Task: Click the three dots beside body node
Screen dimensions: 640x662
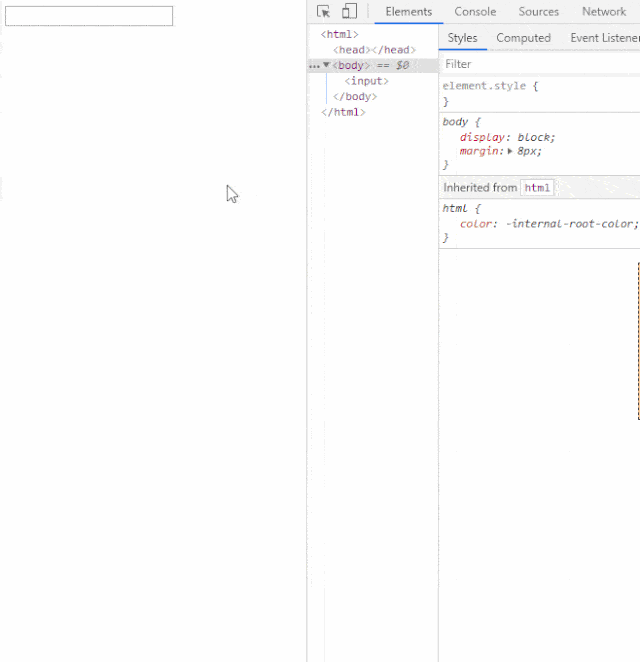Action: (314, 66)
